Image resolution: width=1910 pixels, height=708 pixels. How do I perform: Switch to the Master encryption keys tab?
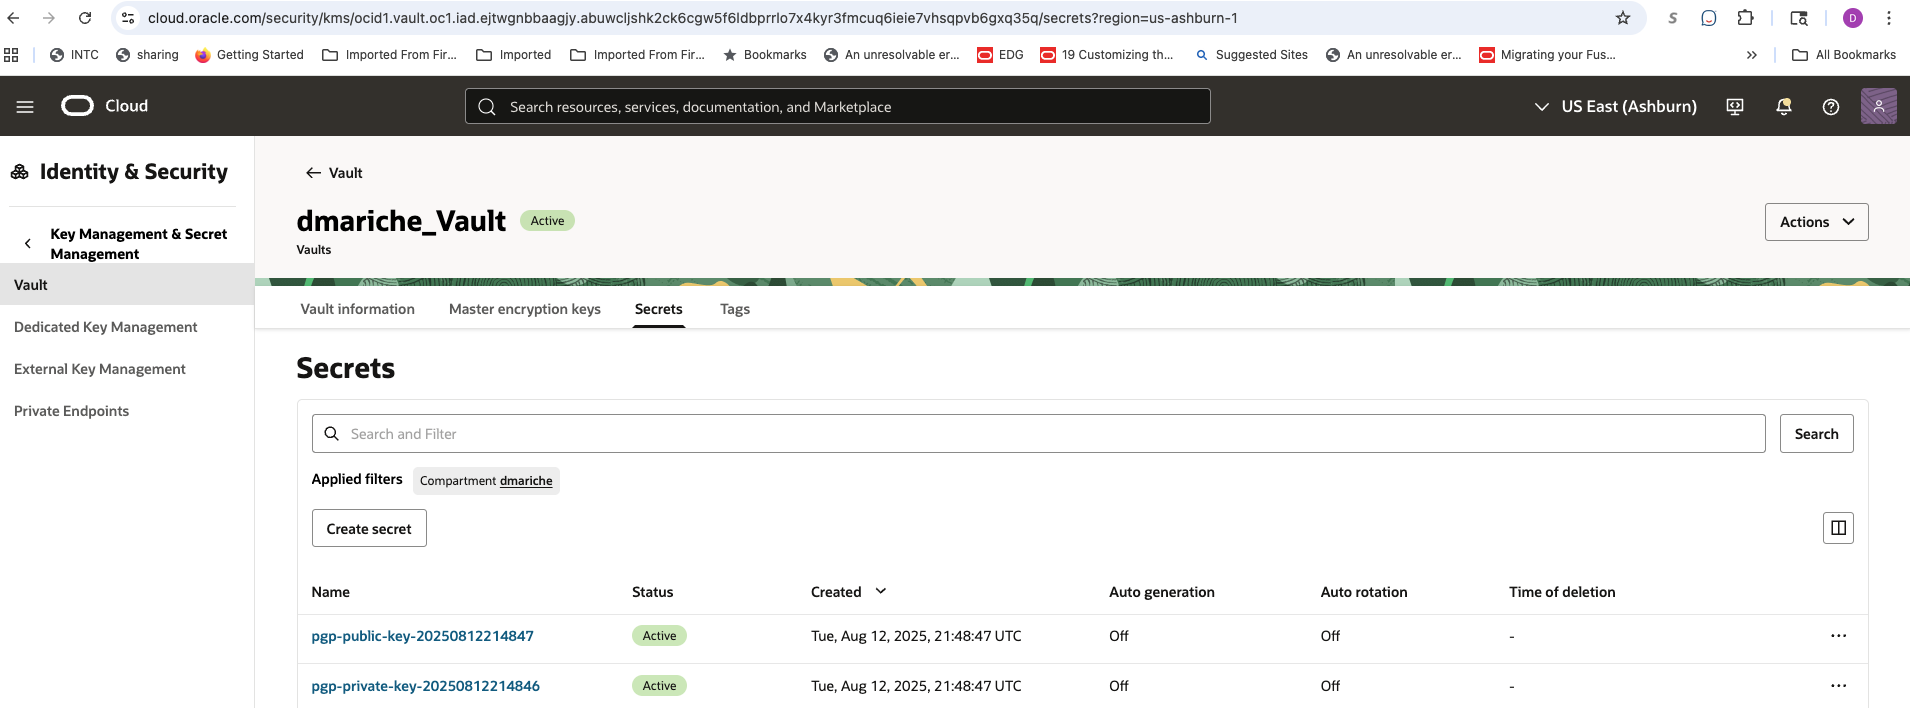tap(525, 309)
